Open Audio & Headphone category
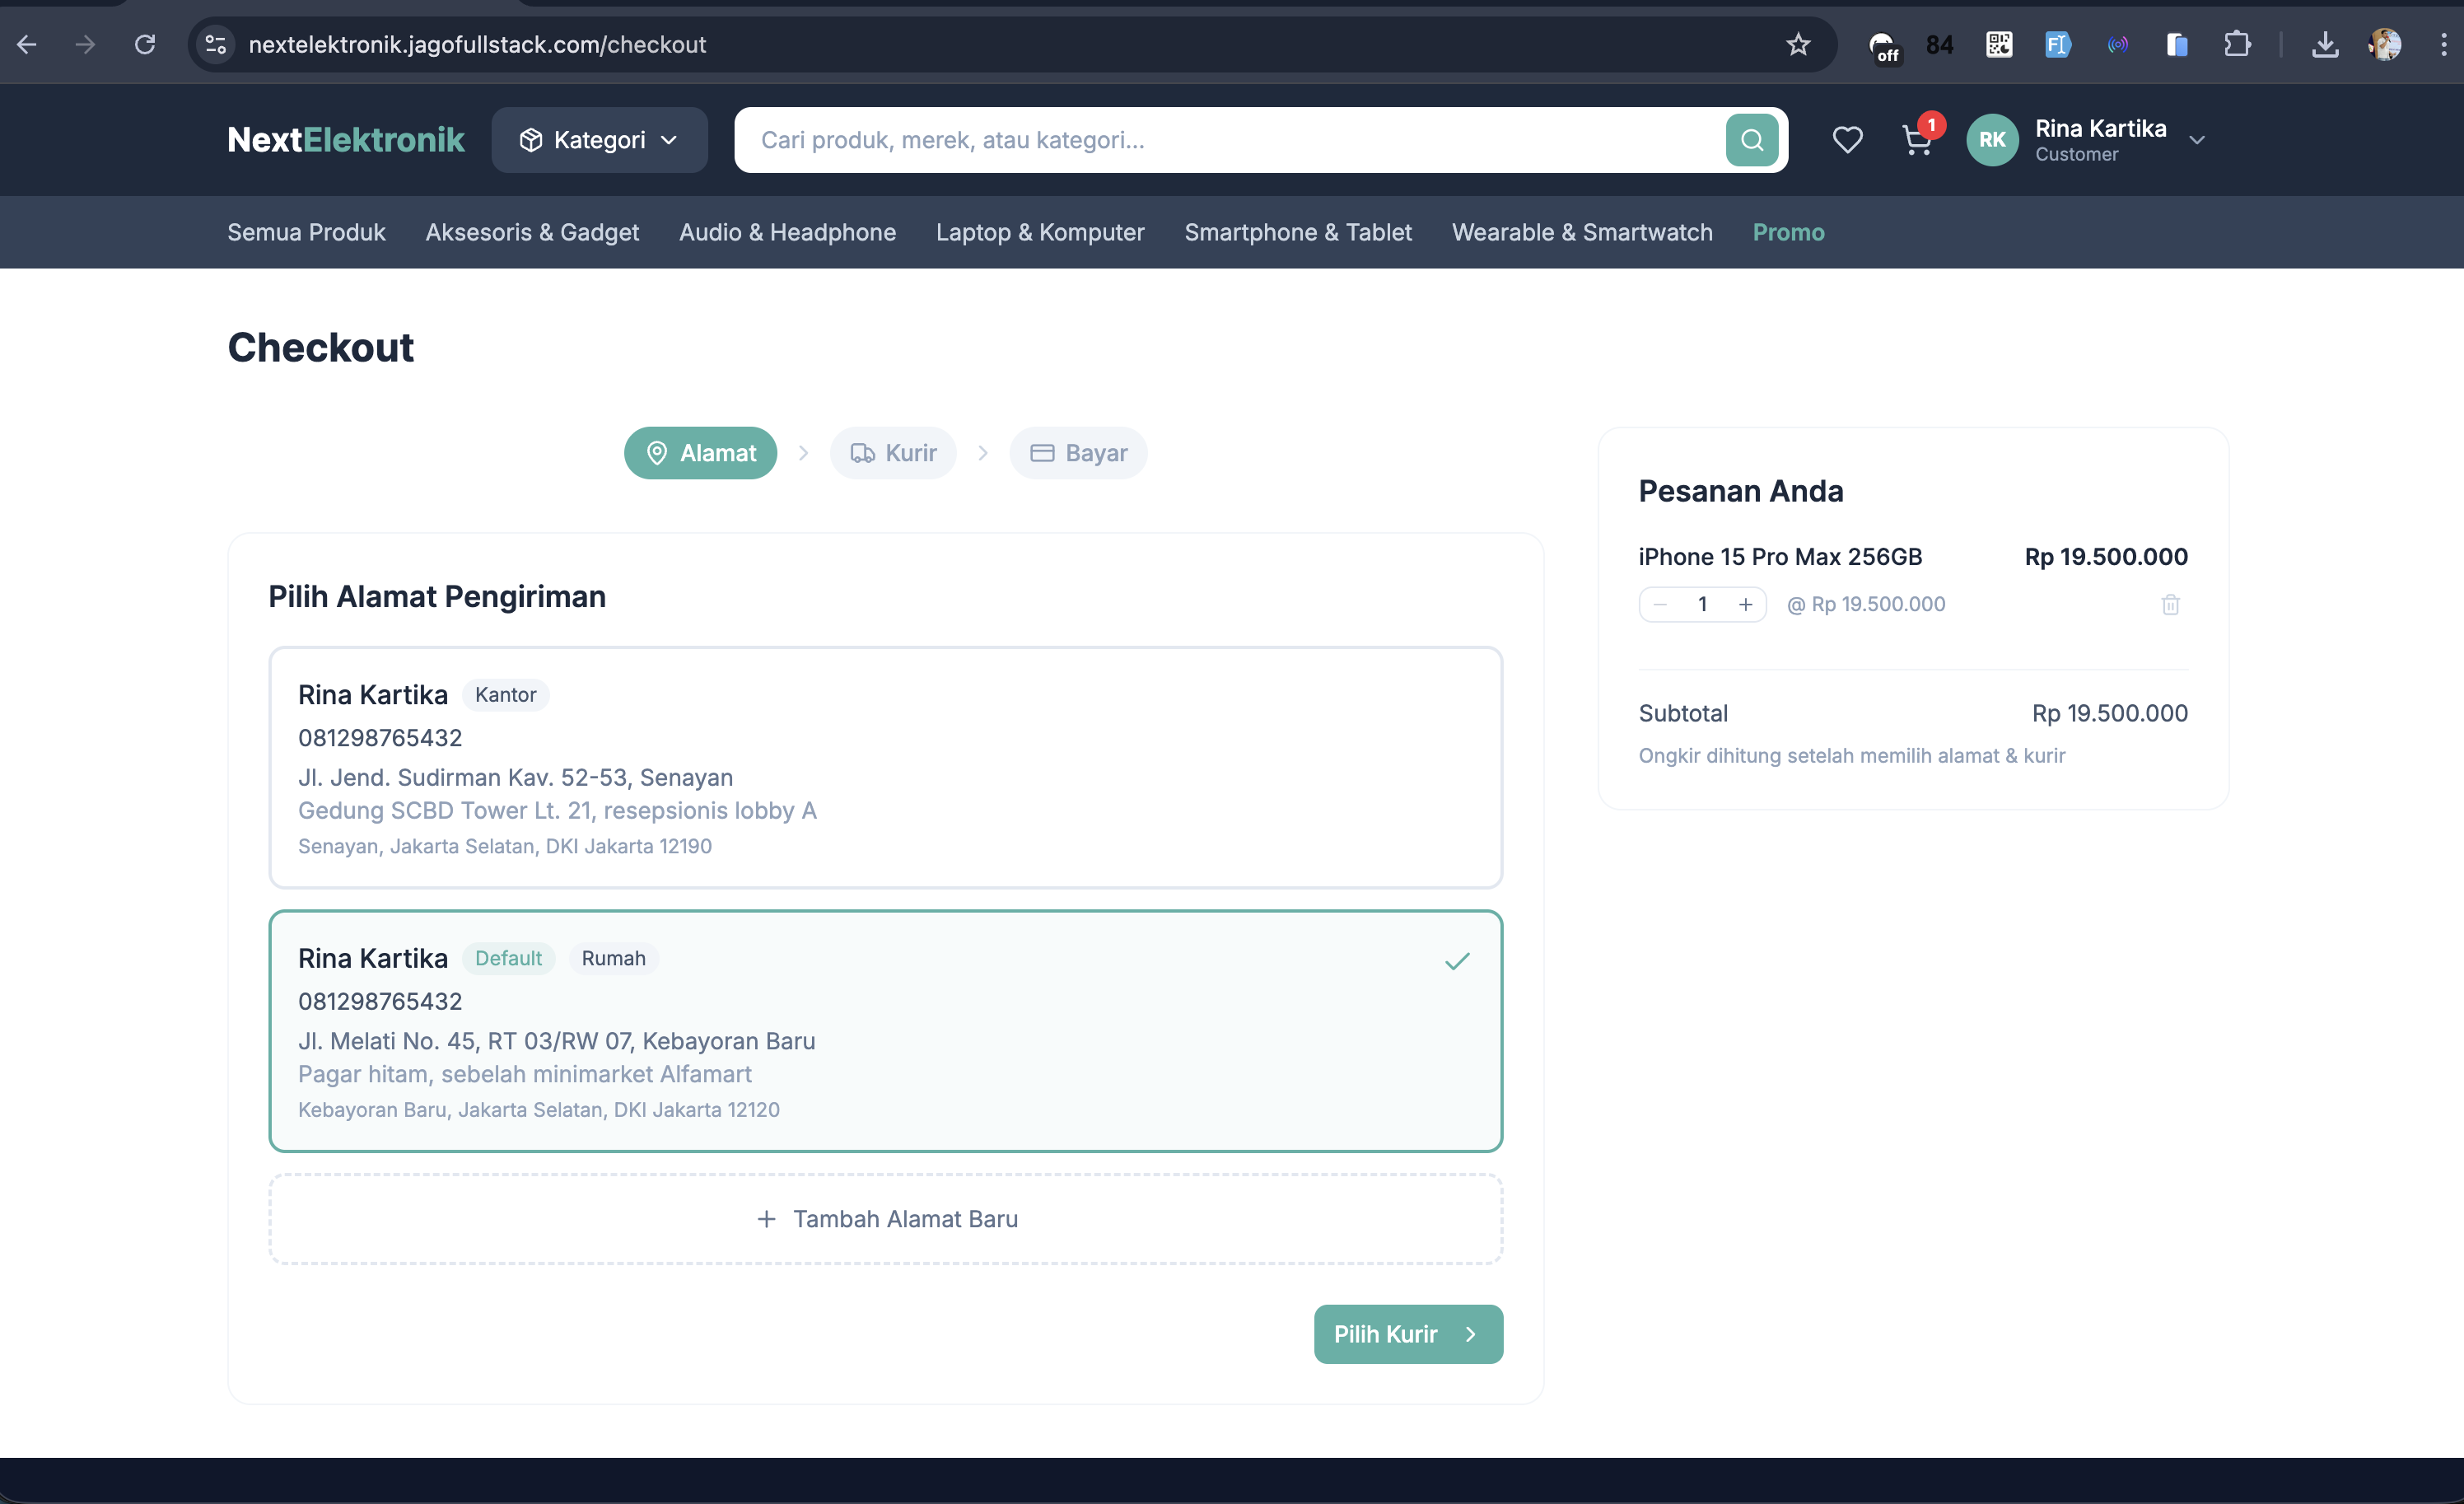This screenshot has height=1504, width=2464. [x=787, y=232]
